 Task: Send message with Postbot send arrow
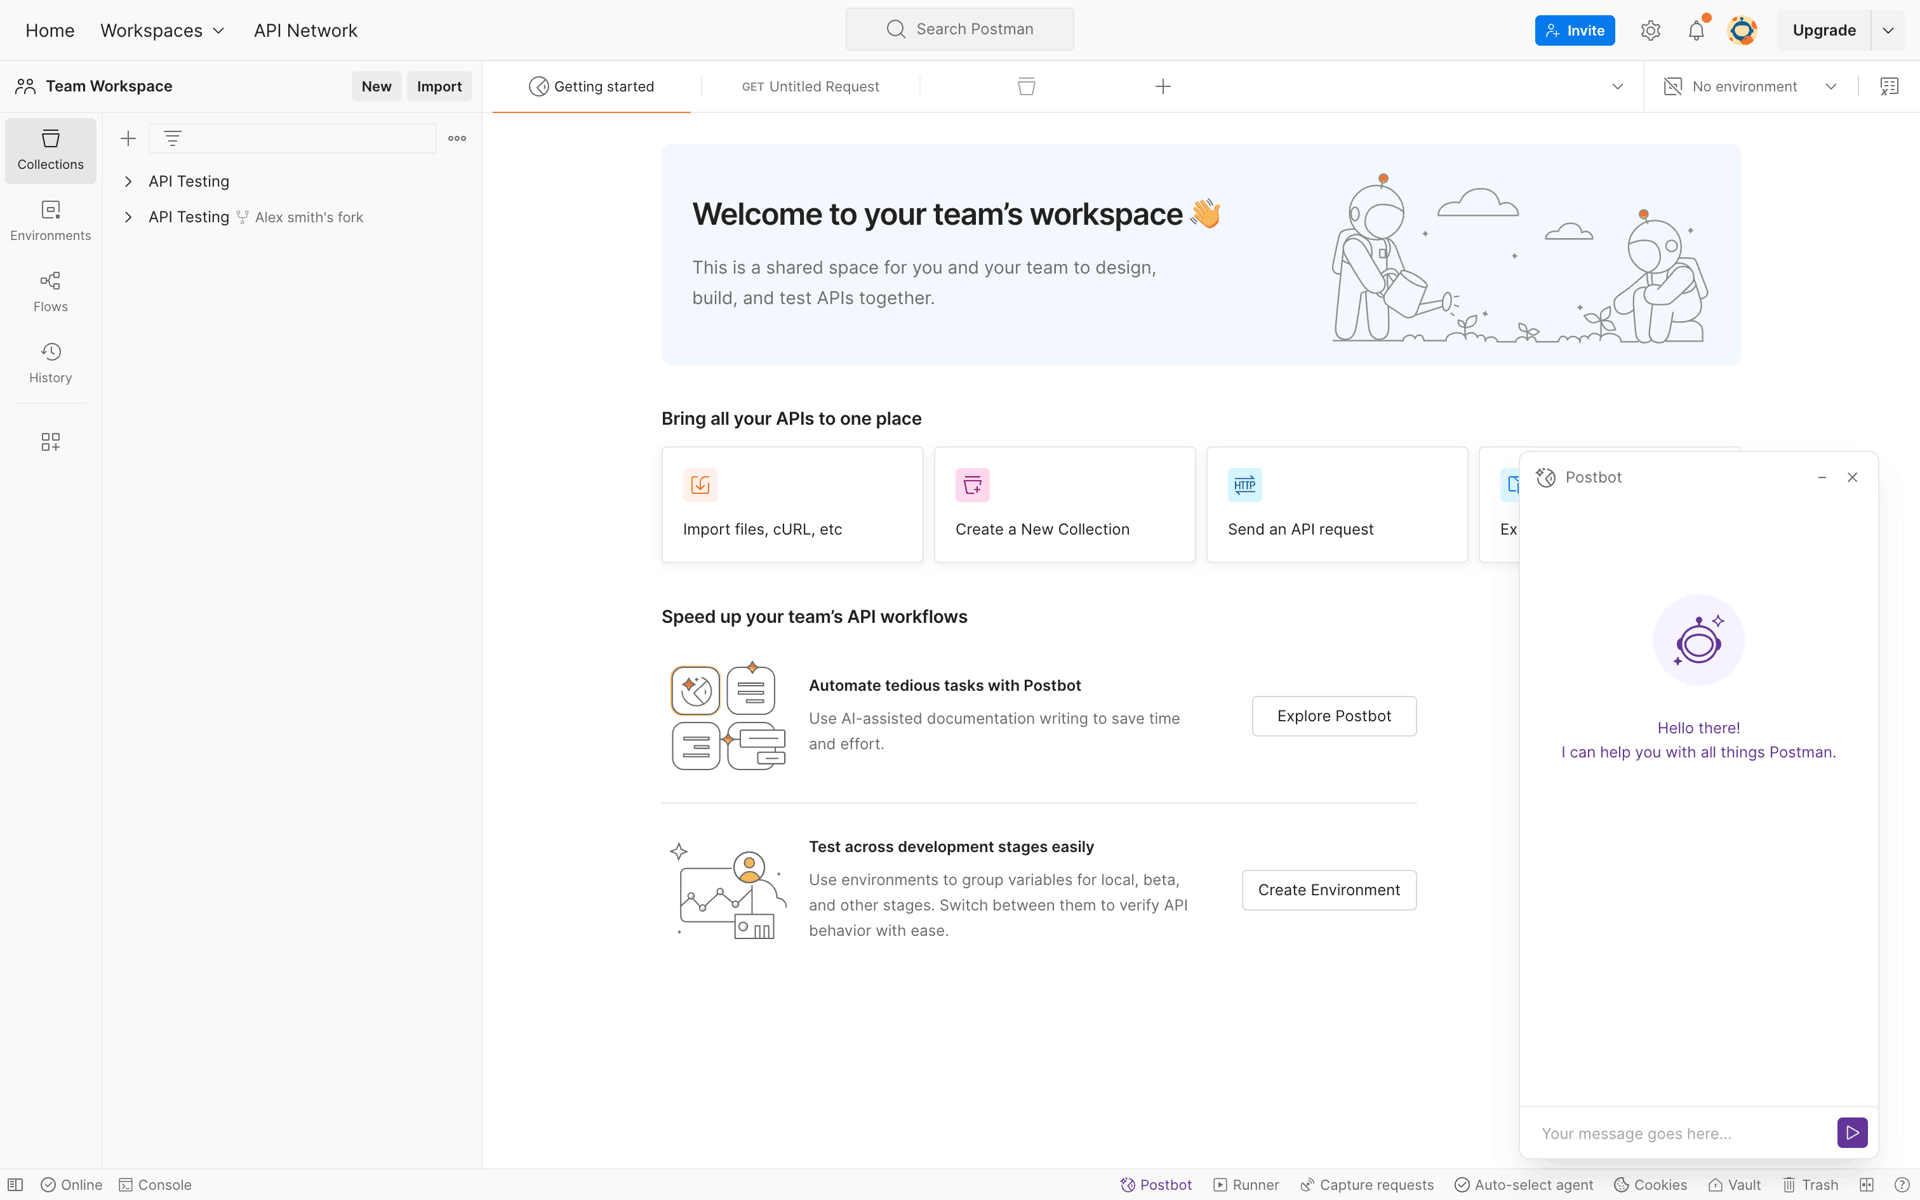(1852, 1133)
